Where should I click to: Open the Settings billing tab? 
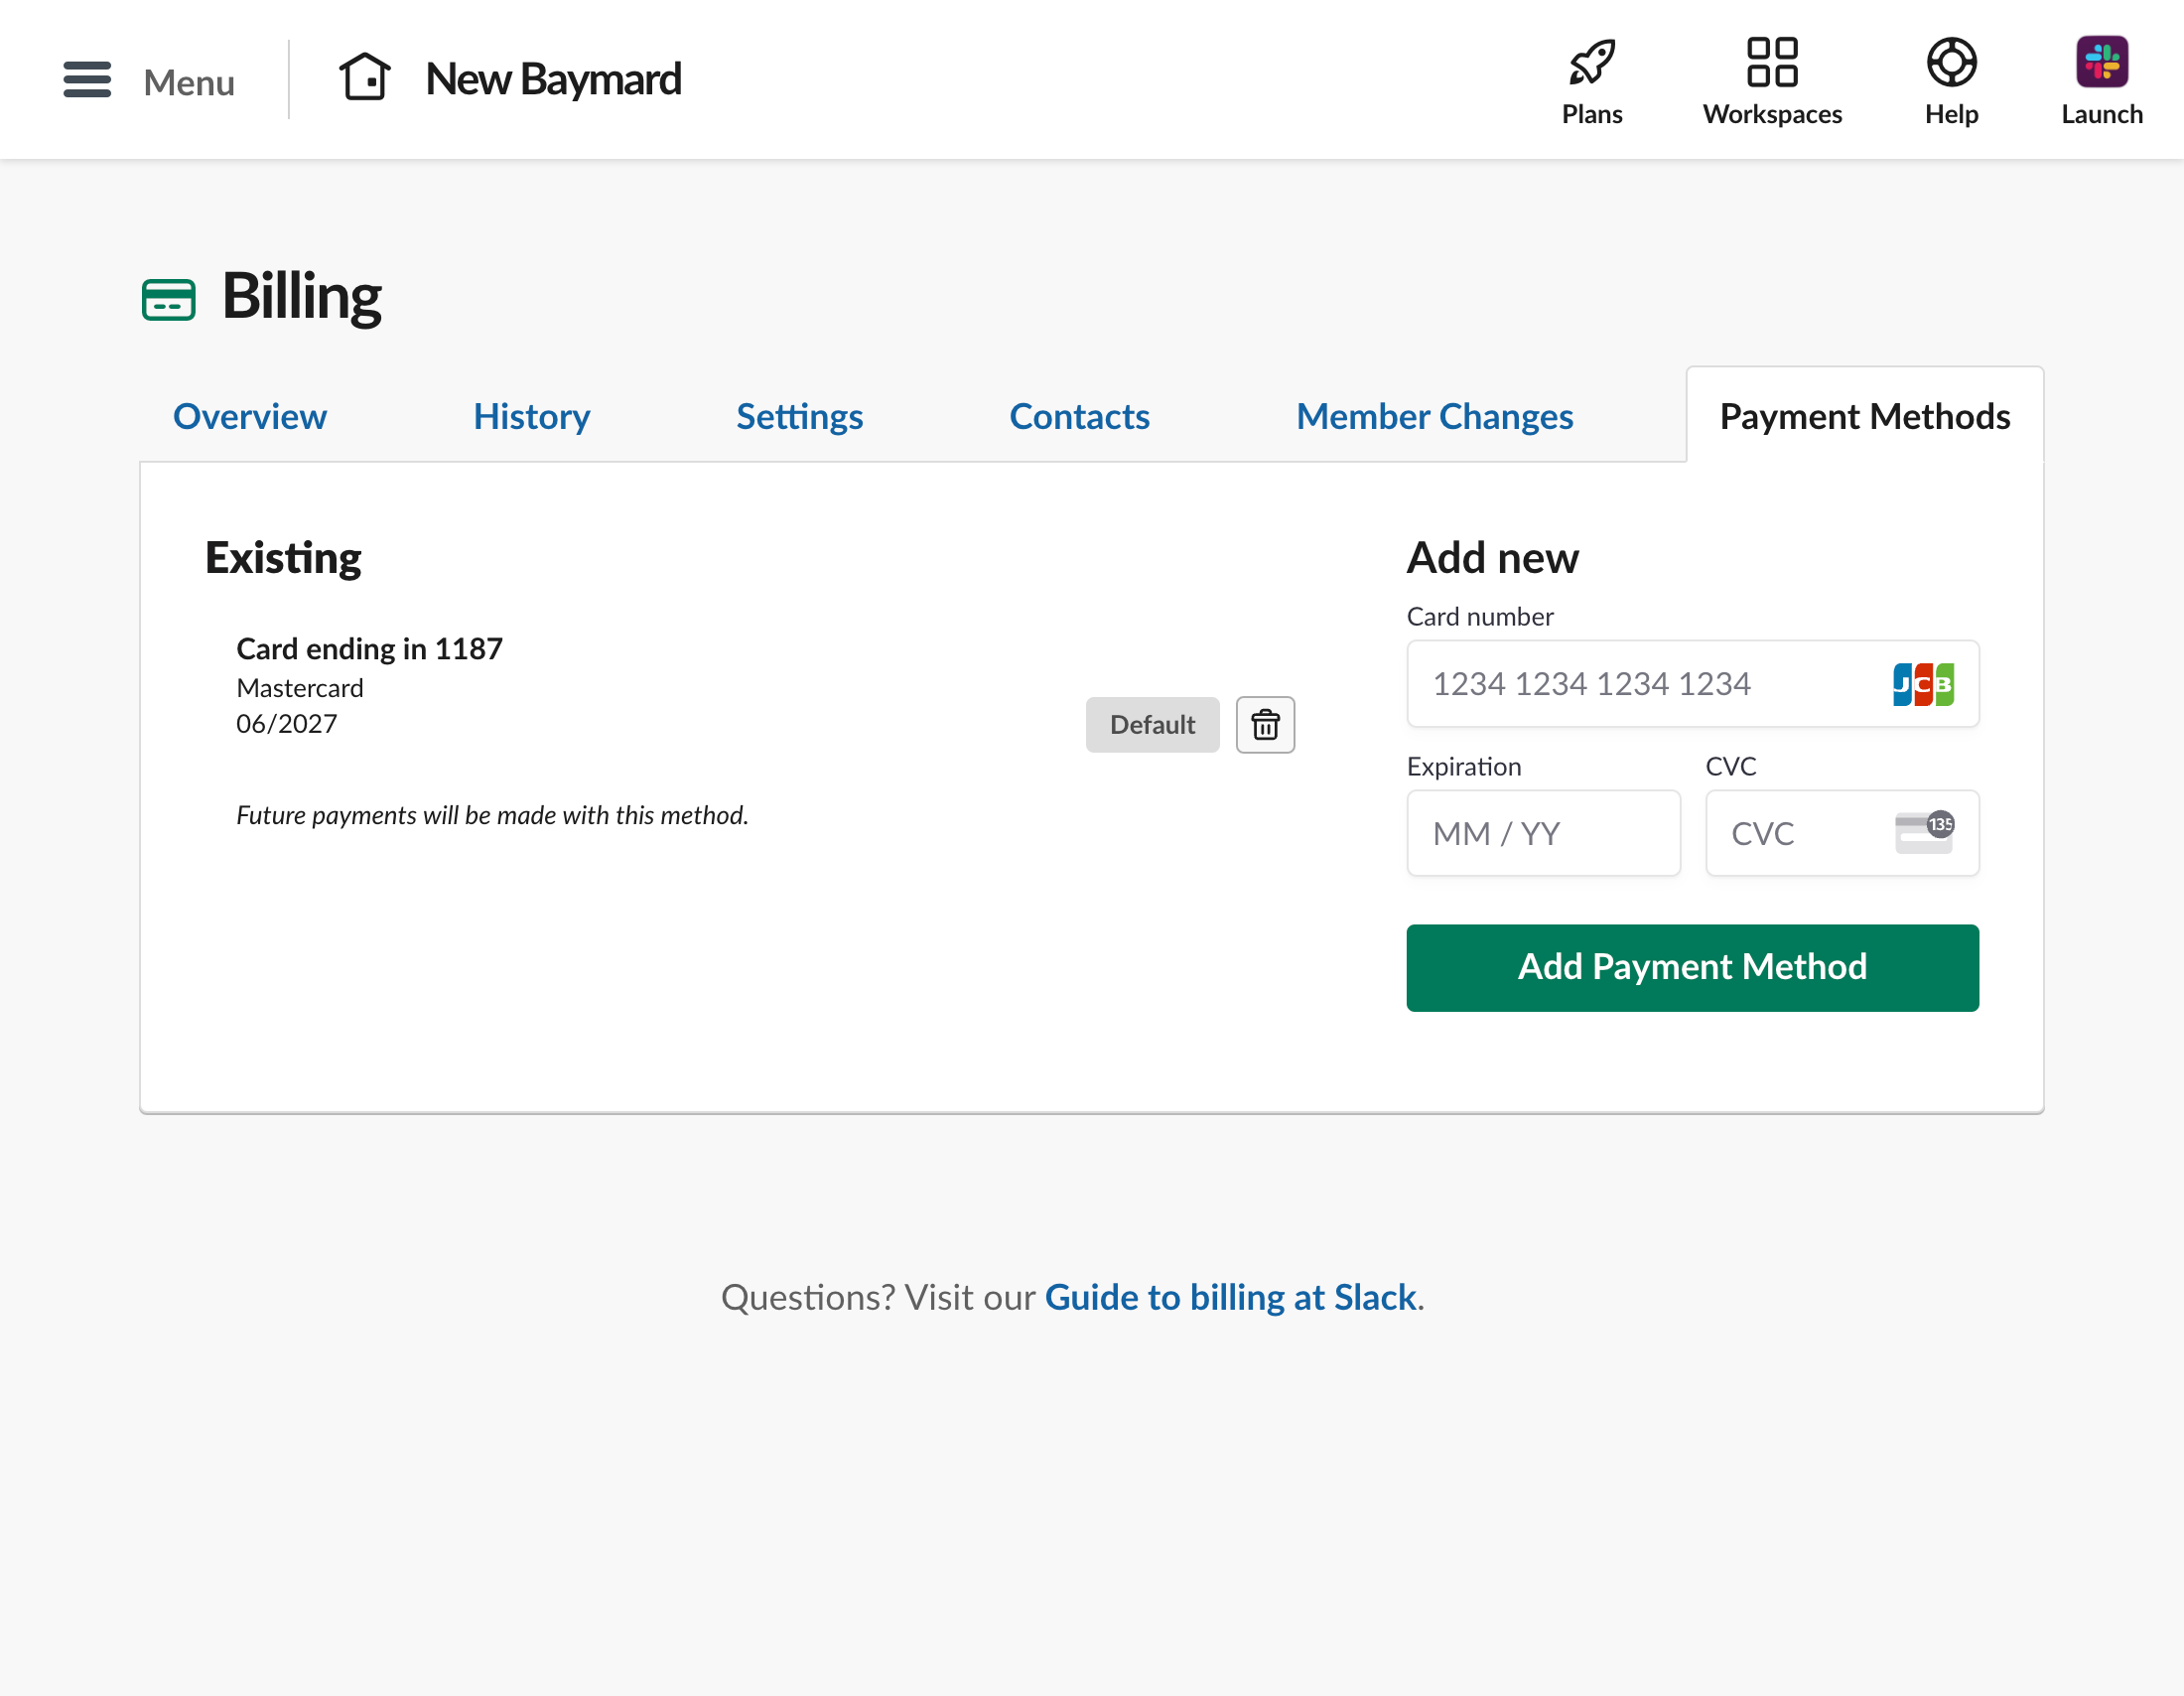point(799,417)
